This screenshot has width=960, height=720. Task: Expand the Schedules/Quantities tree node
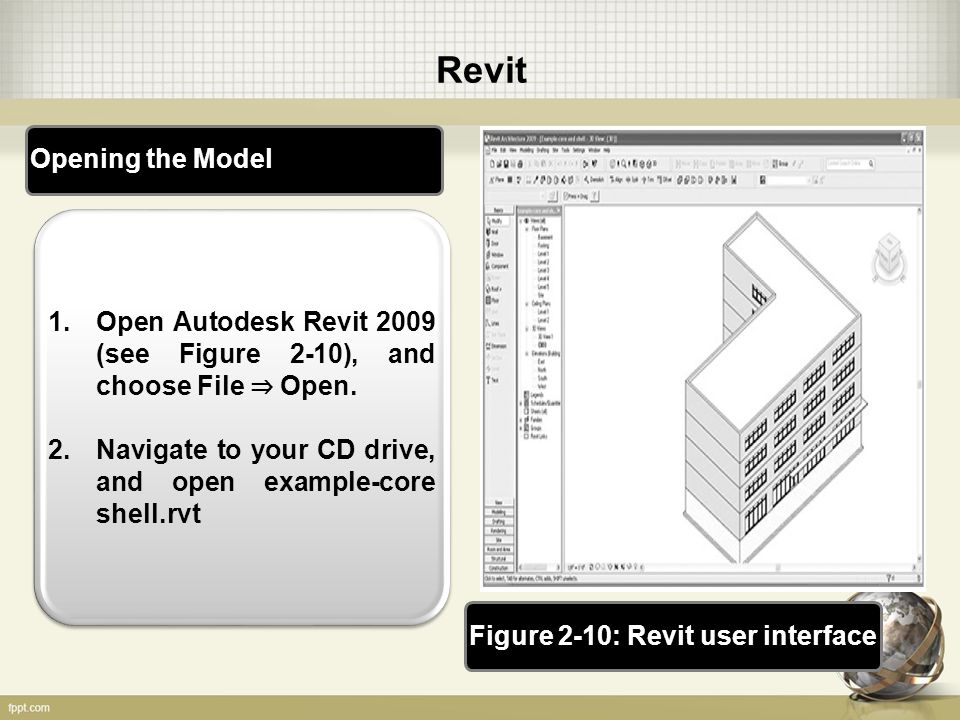(521, 403)
